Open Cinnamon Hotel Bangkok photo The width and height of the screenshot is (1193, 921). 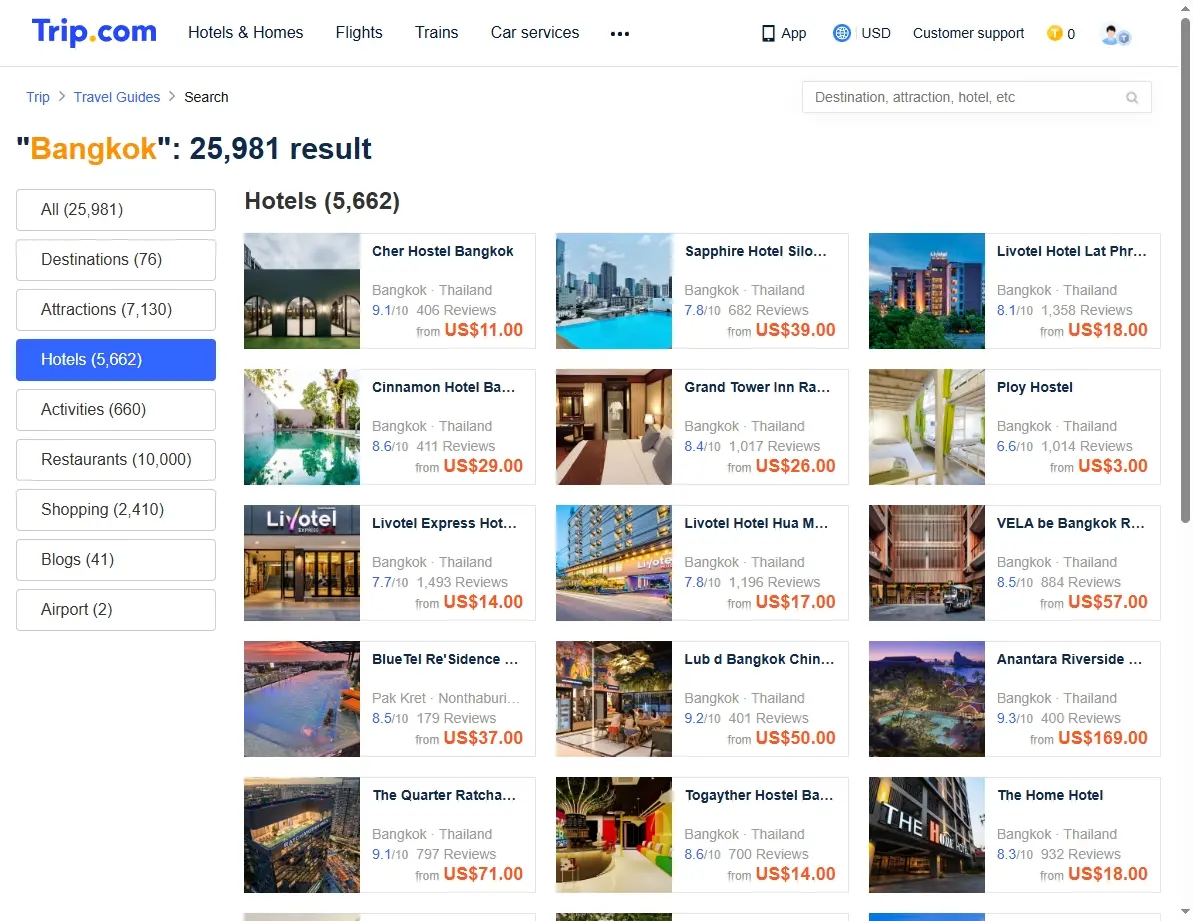click(302, 427)
